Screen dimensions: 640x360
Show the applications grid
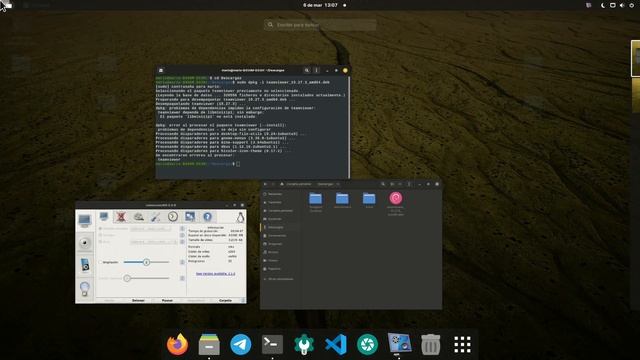[462, 344]
